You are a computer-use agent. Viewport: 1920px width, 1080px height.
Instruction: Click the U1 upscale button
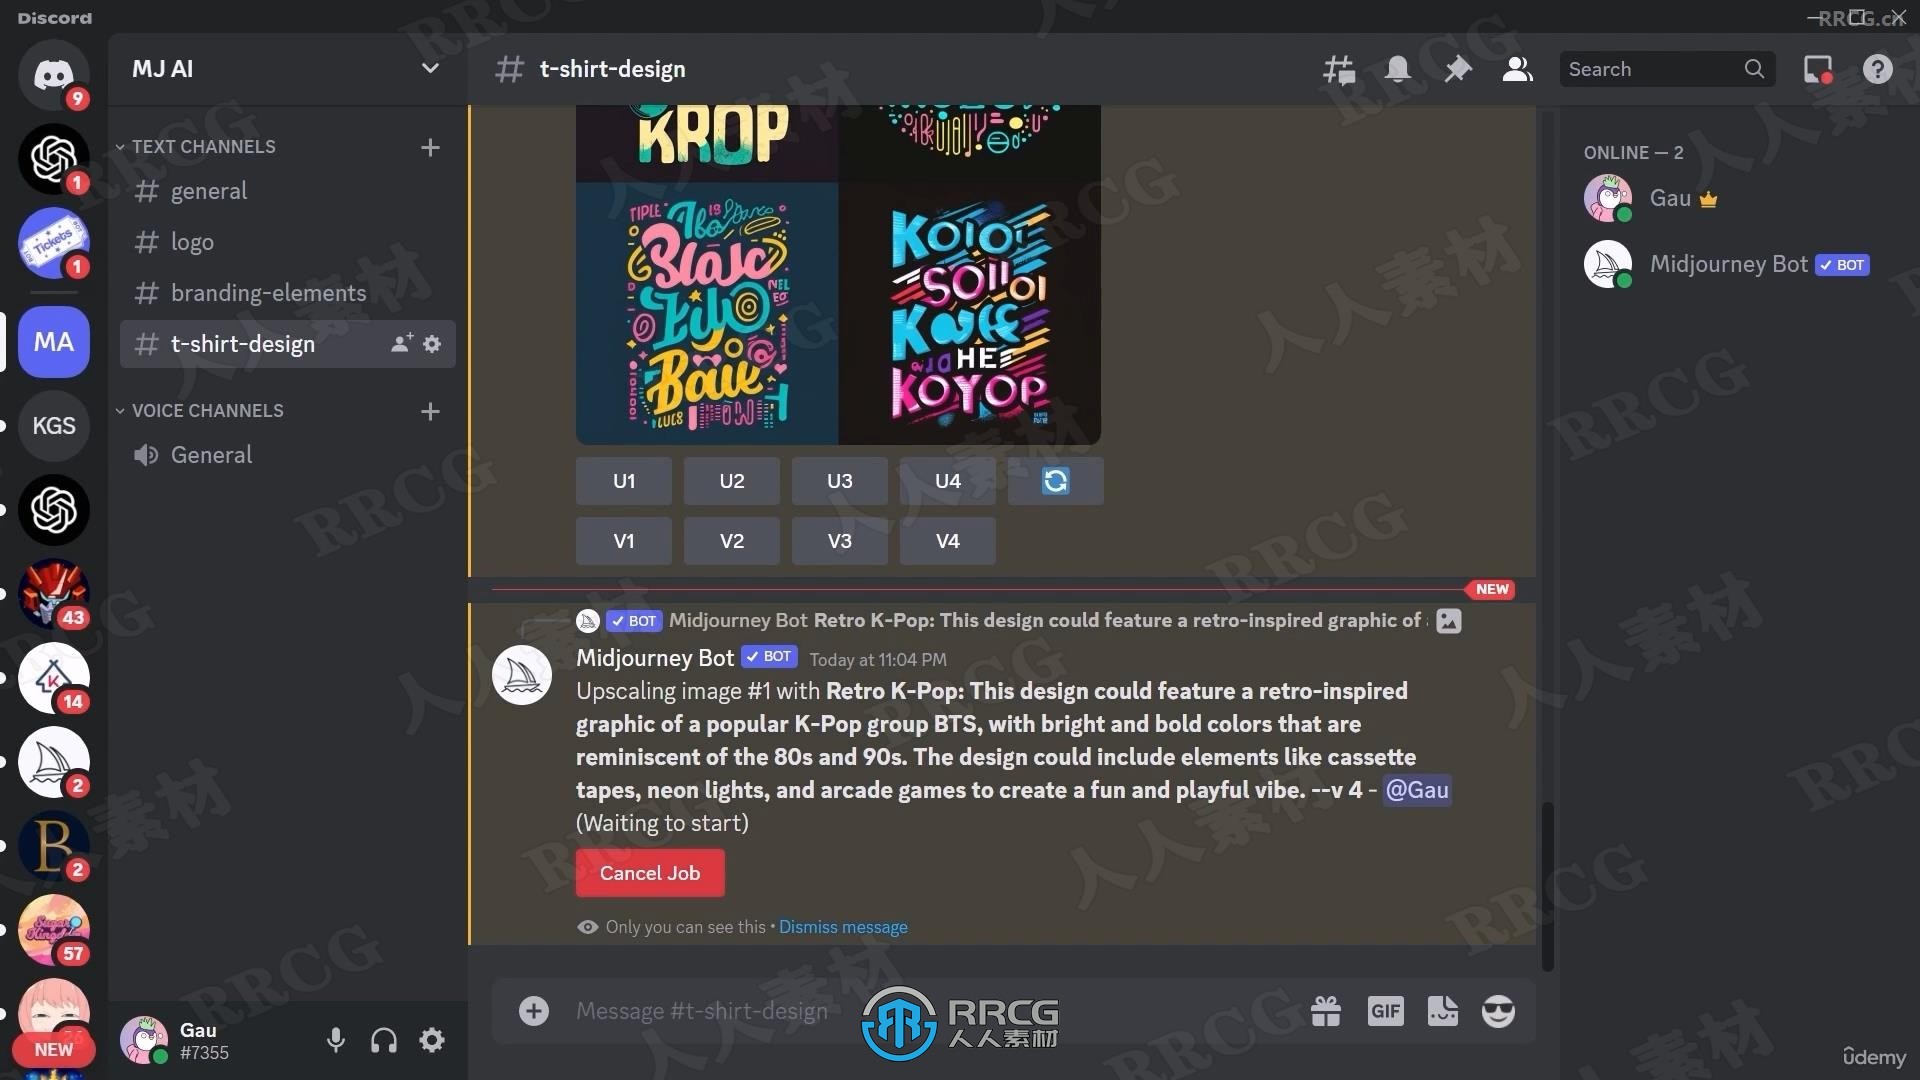coord(624,481)
